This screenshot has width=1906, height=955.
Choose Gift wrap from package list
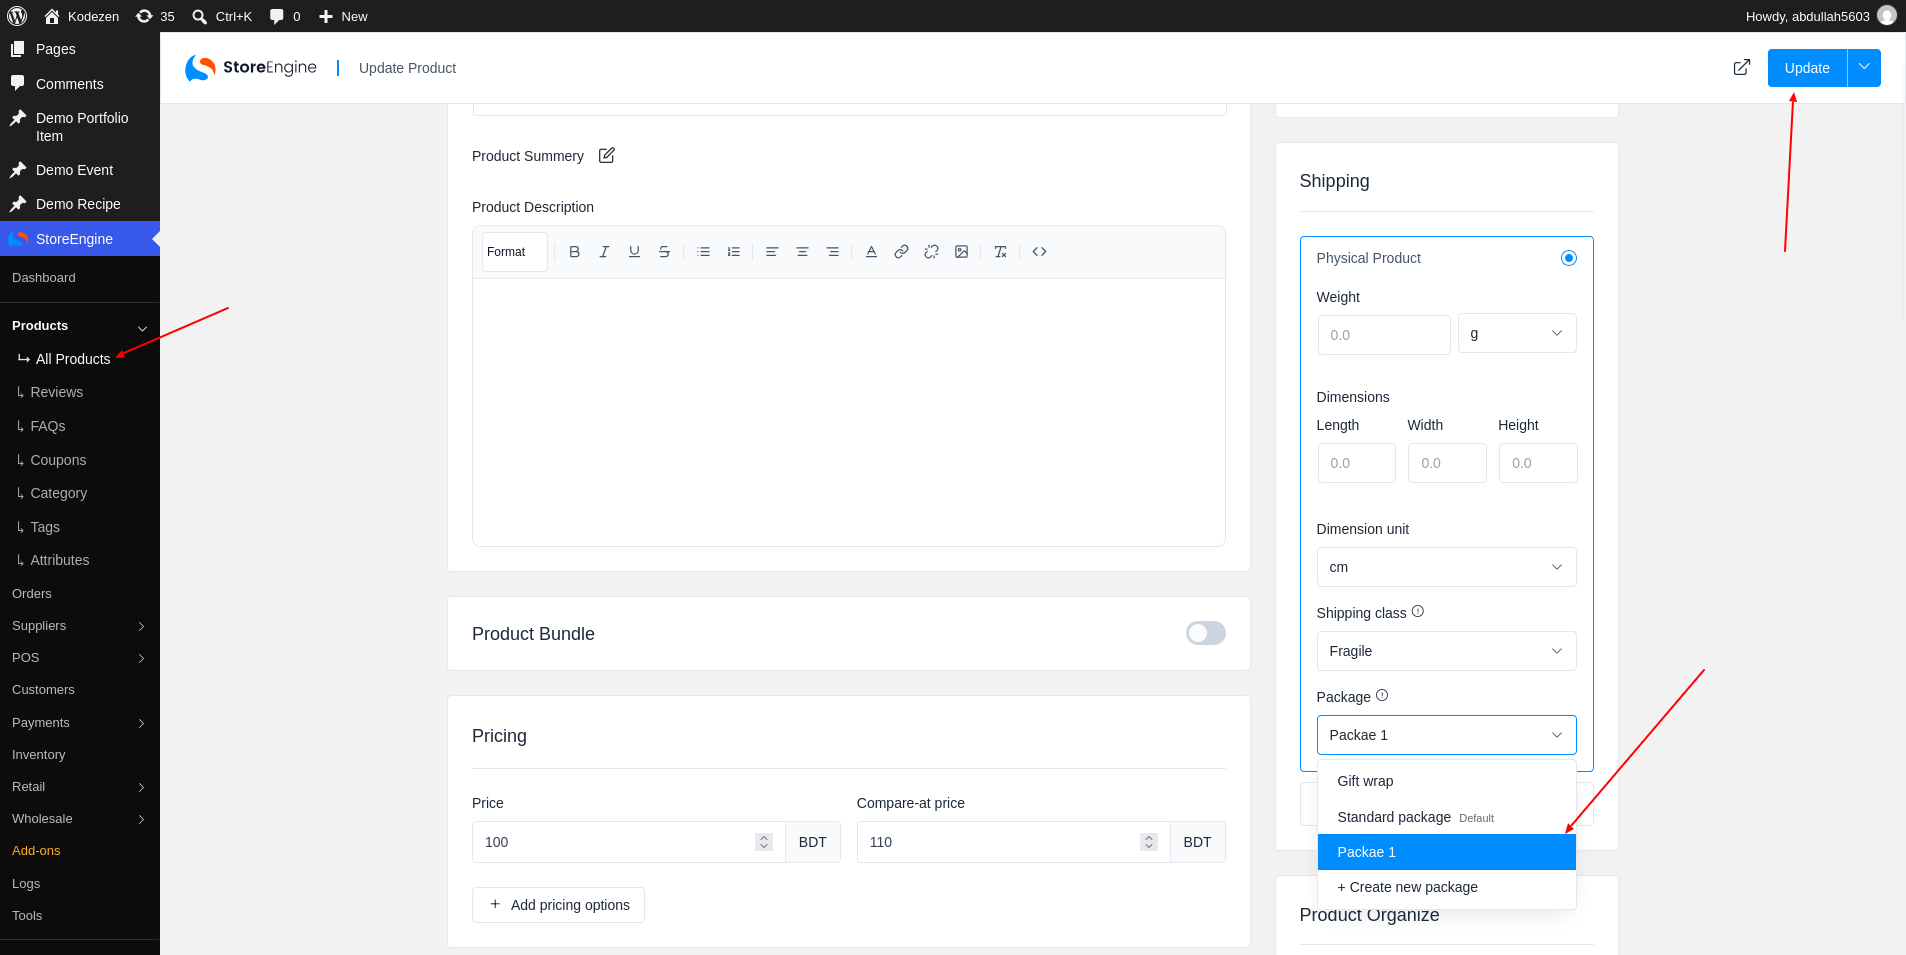[1446, 781]
